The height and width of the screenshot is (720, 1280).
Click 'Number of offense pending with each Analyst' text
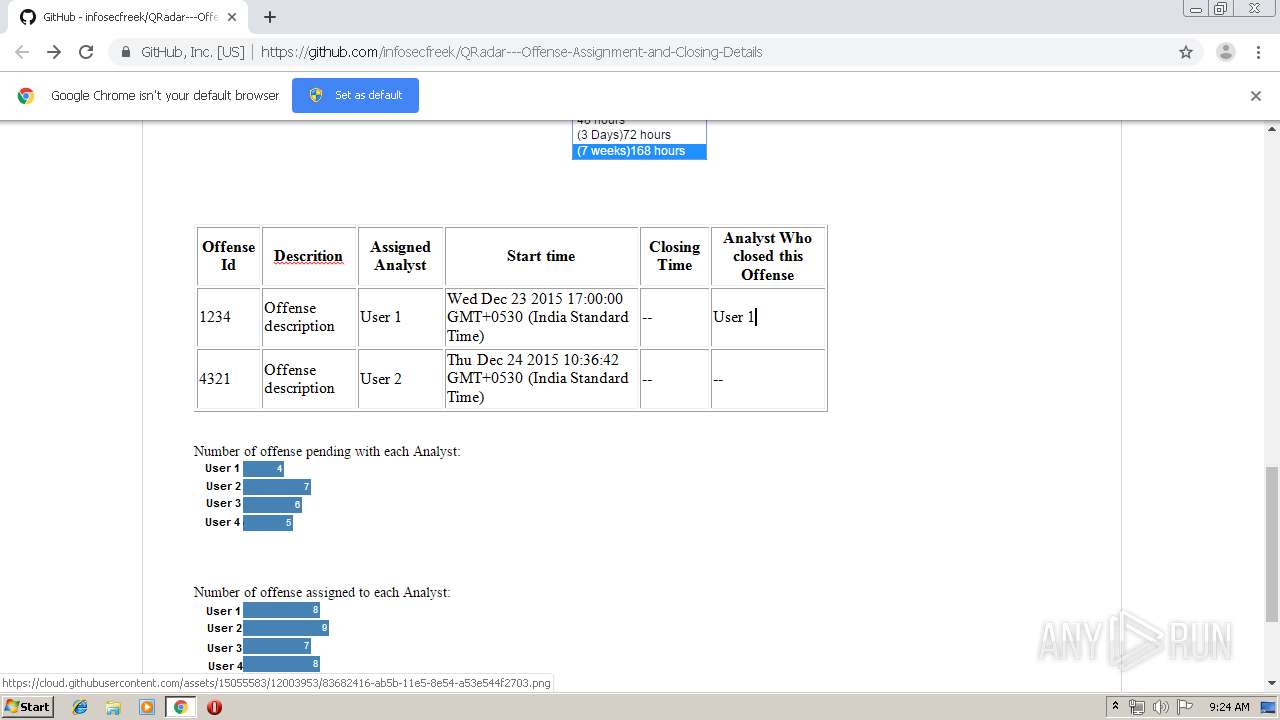327,451
